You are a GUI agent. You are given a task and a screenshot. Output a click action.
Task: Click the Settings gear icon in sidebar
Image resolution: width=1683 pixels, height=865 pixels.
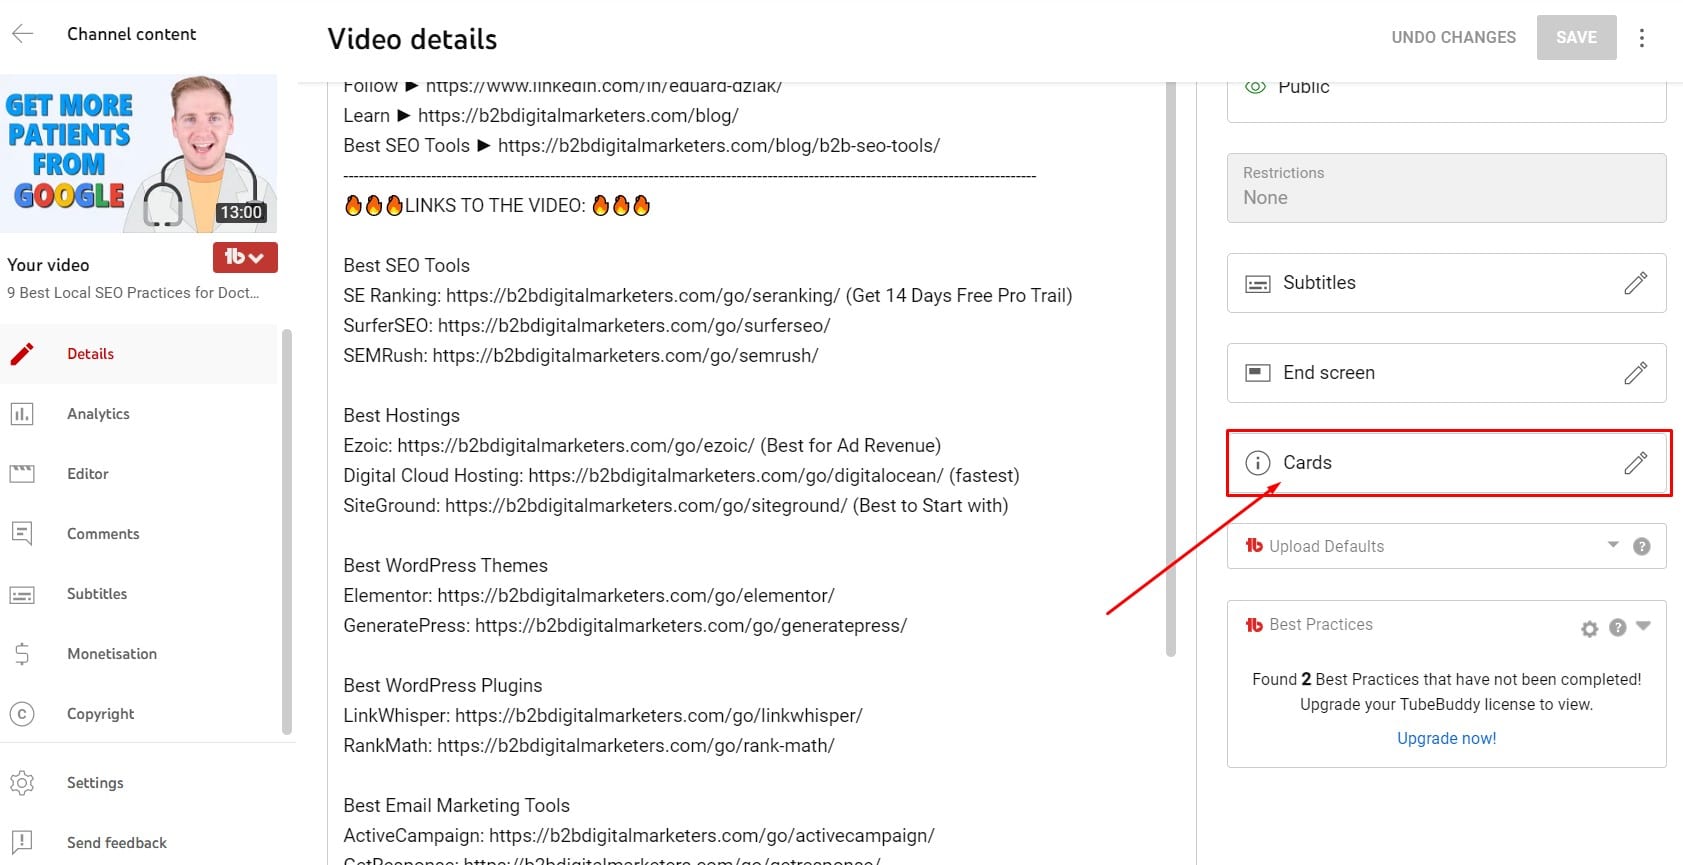coord(22,783)
